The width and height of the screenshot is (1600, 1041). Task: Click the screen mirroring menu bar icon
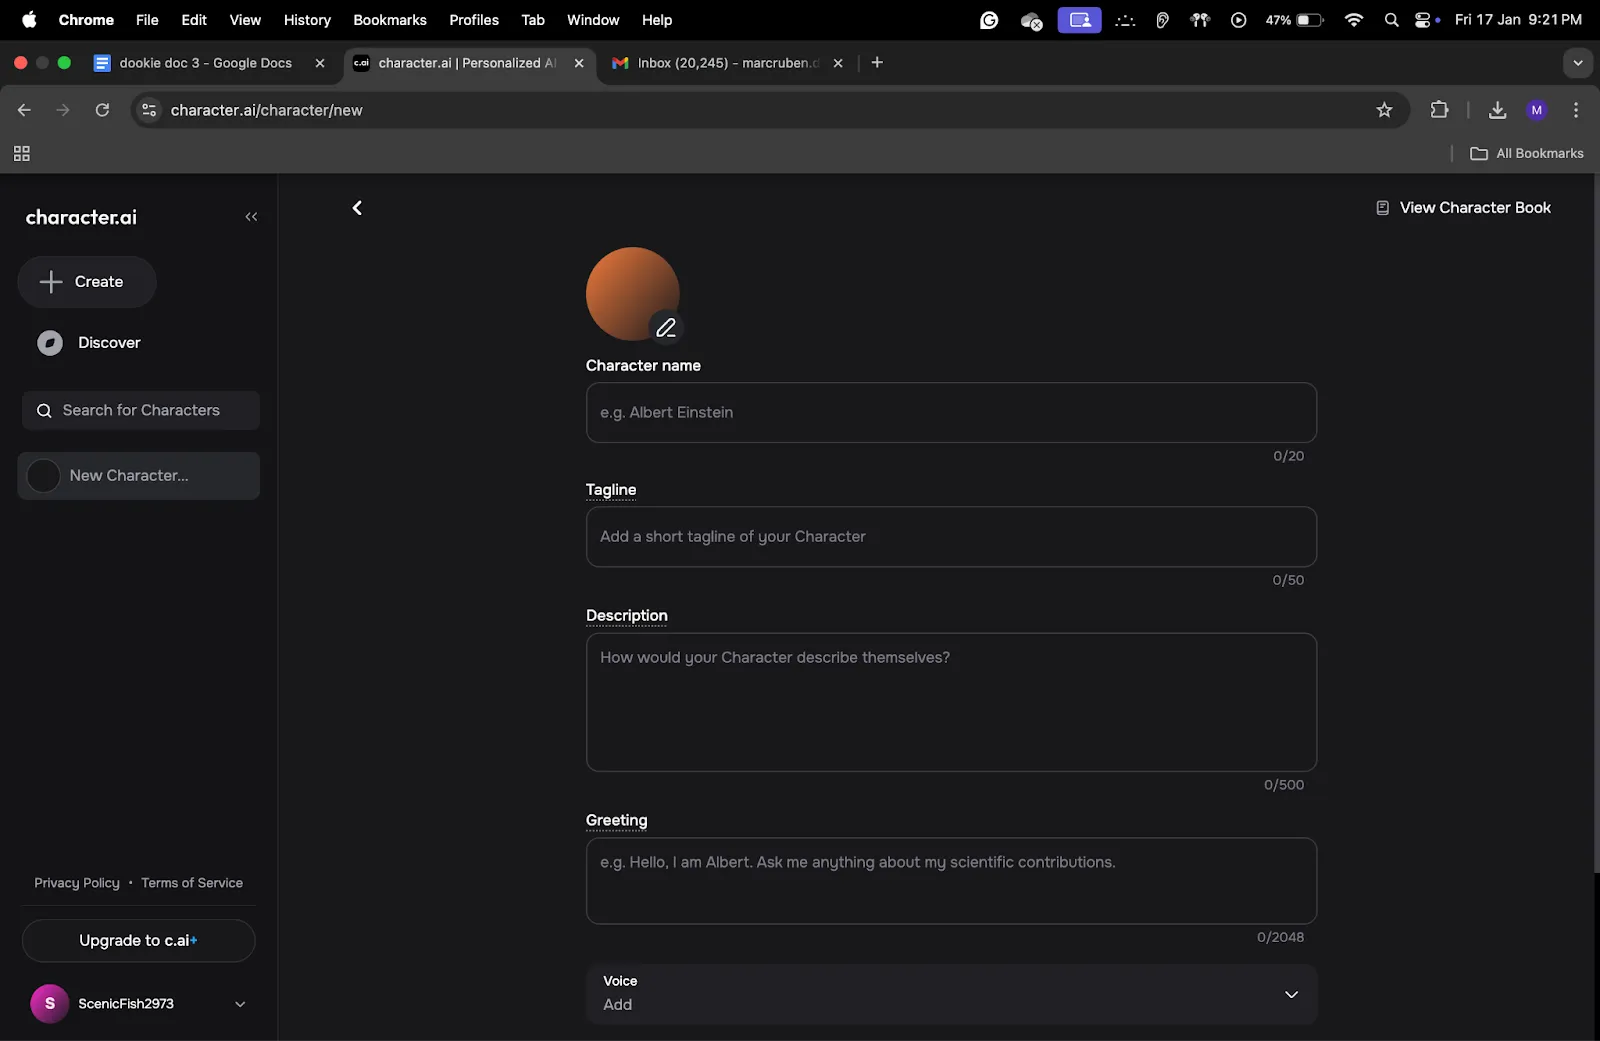click(1080, 20)
